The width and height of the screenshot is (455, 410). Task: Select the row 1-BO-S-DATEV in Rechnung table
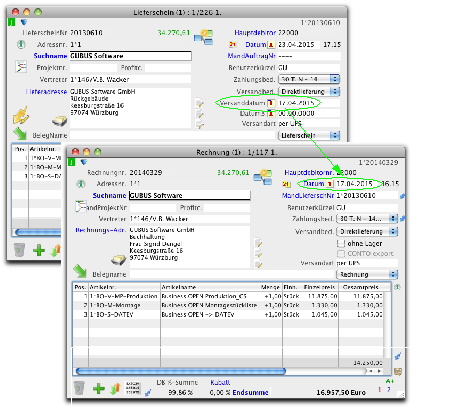pyautogui.click(x=228, y=314)
